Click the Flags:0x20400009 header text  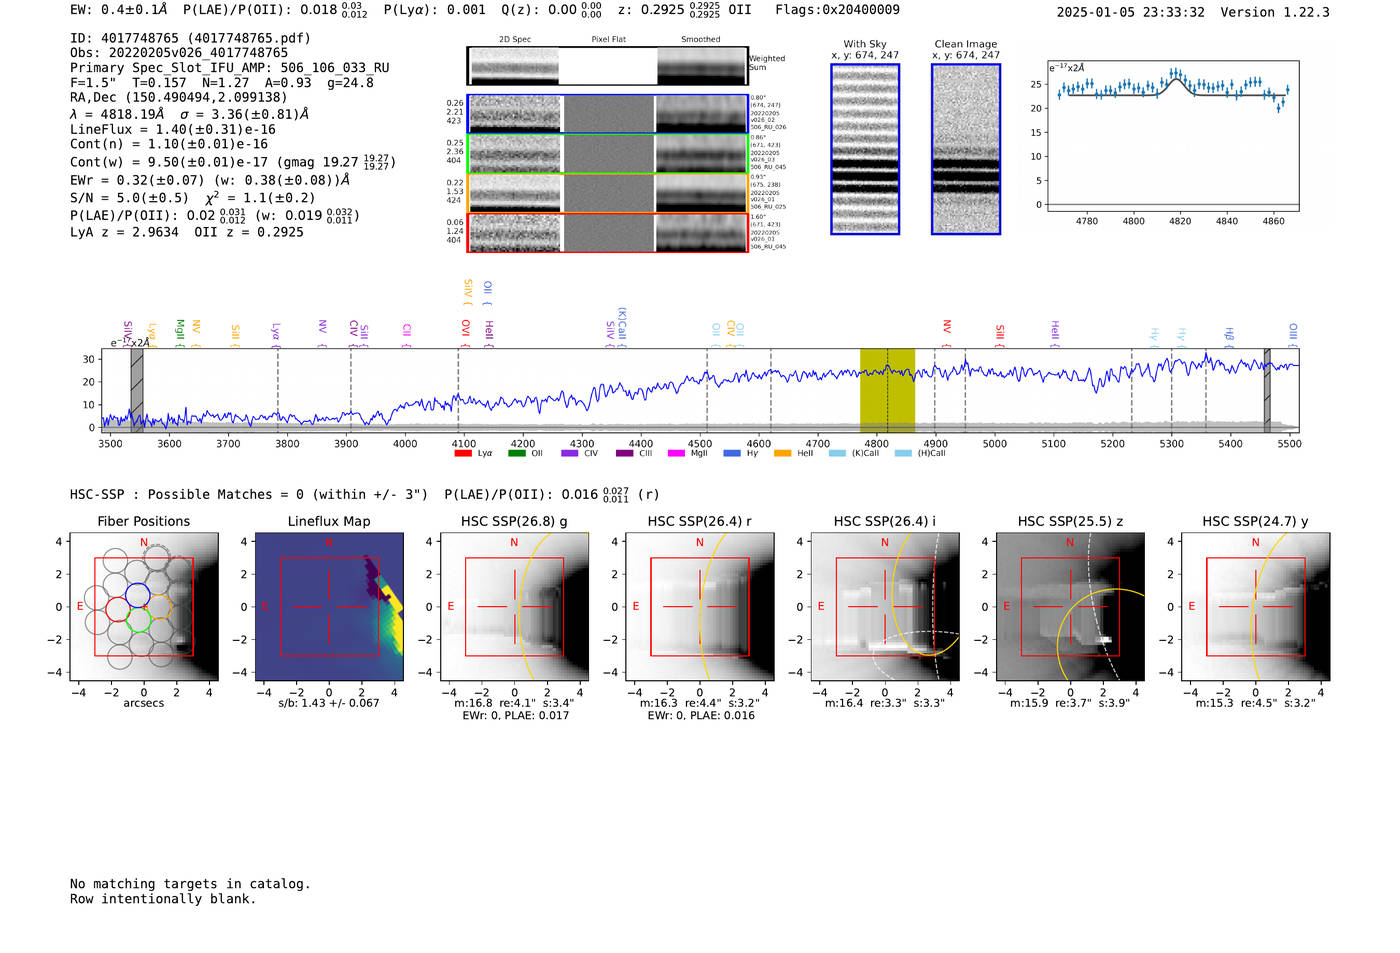tap(837, 10)
